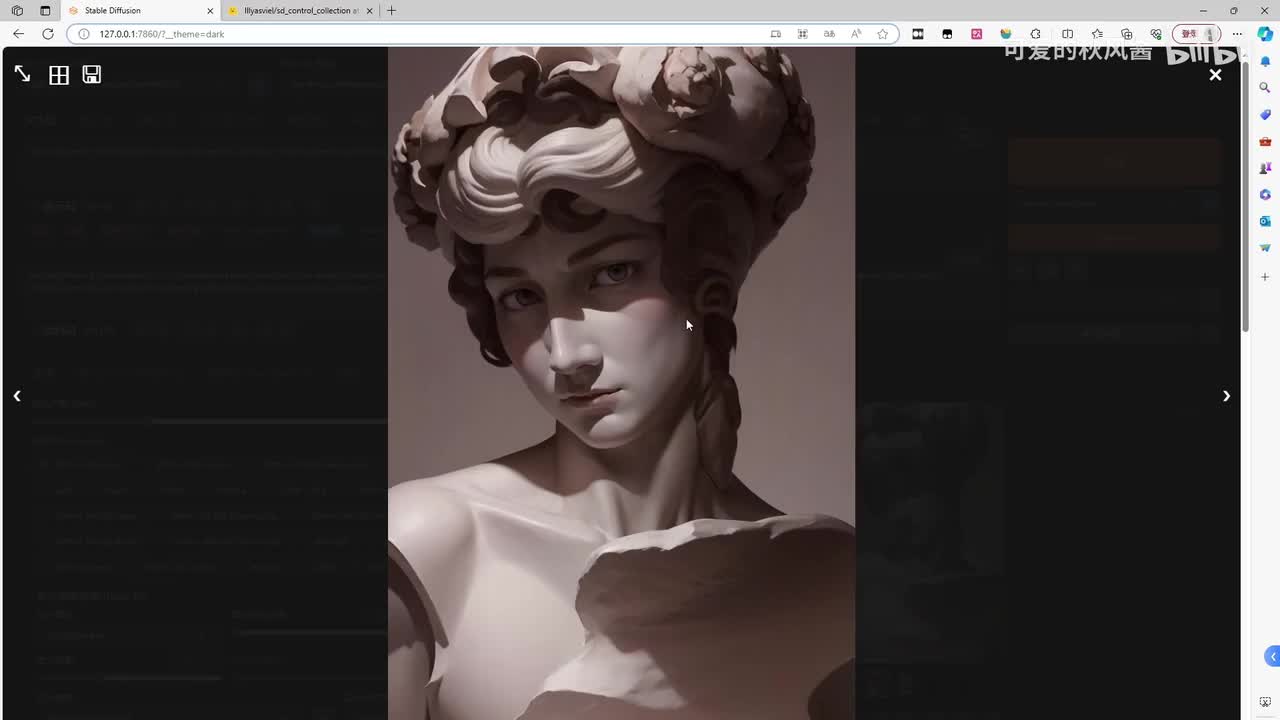The width and height of the screenshot is (1280, 720).
Task: Refresh the current page
Action: [x=47, y=34]
